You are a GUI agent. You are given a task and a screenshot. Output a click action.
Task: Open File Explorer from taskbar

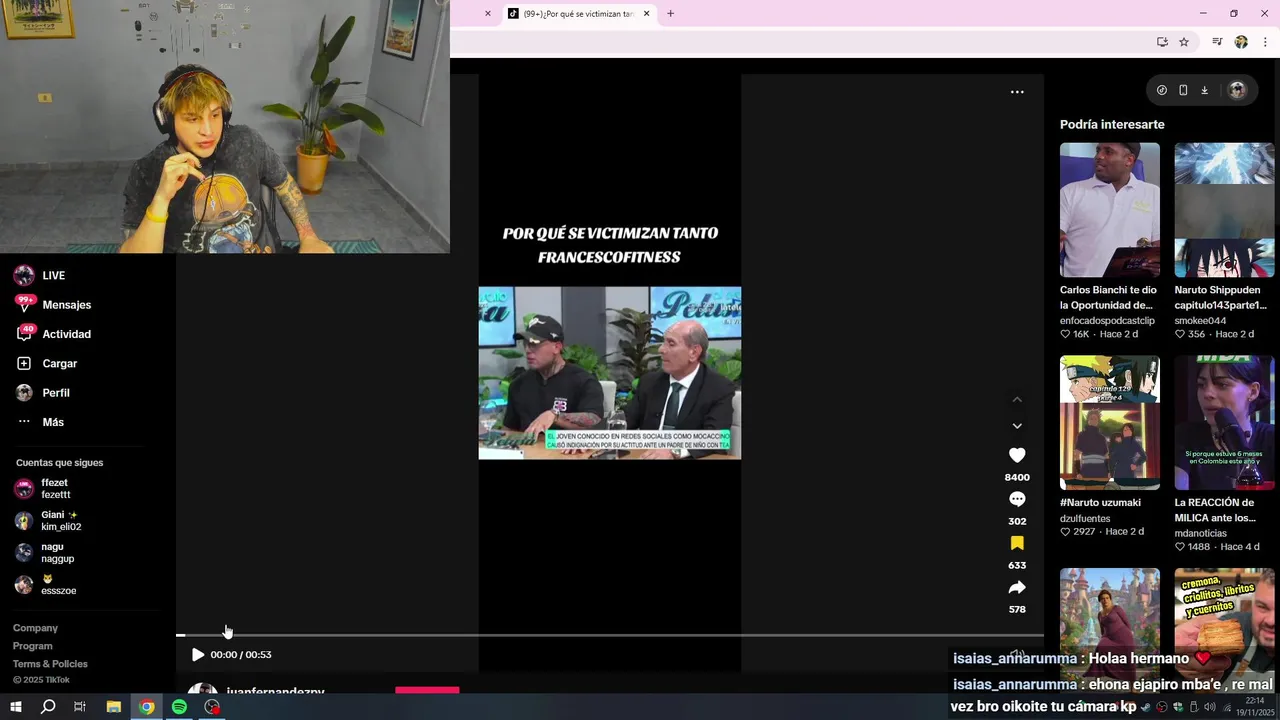point(113,707)
